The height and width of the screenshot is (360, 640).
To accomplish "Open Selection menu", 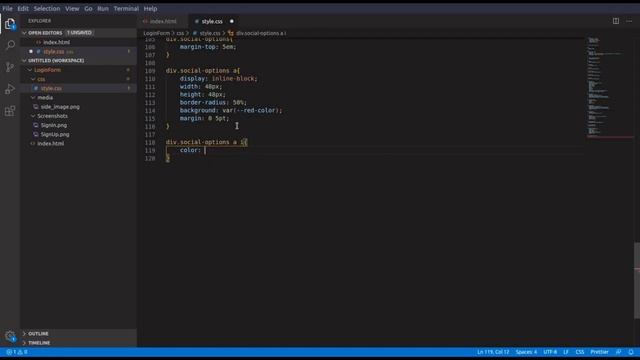I will click(47, 8).
